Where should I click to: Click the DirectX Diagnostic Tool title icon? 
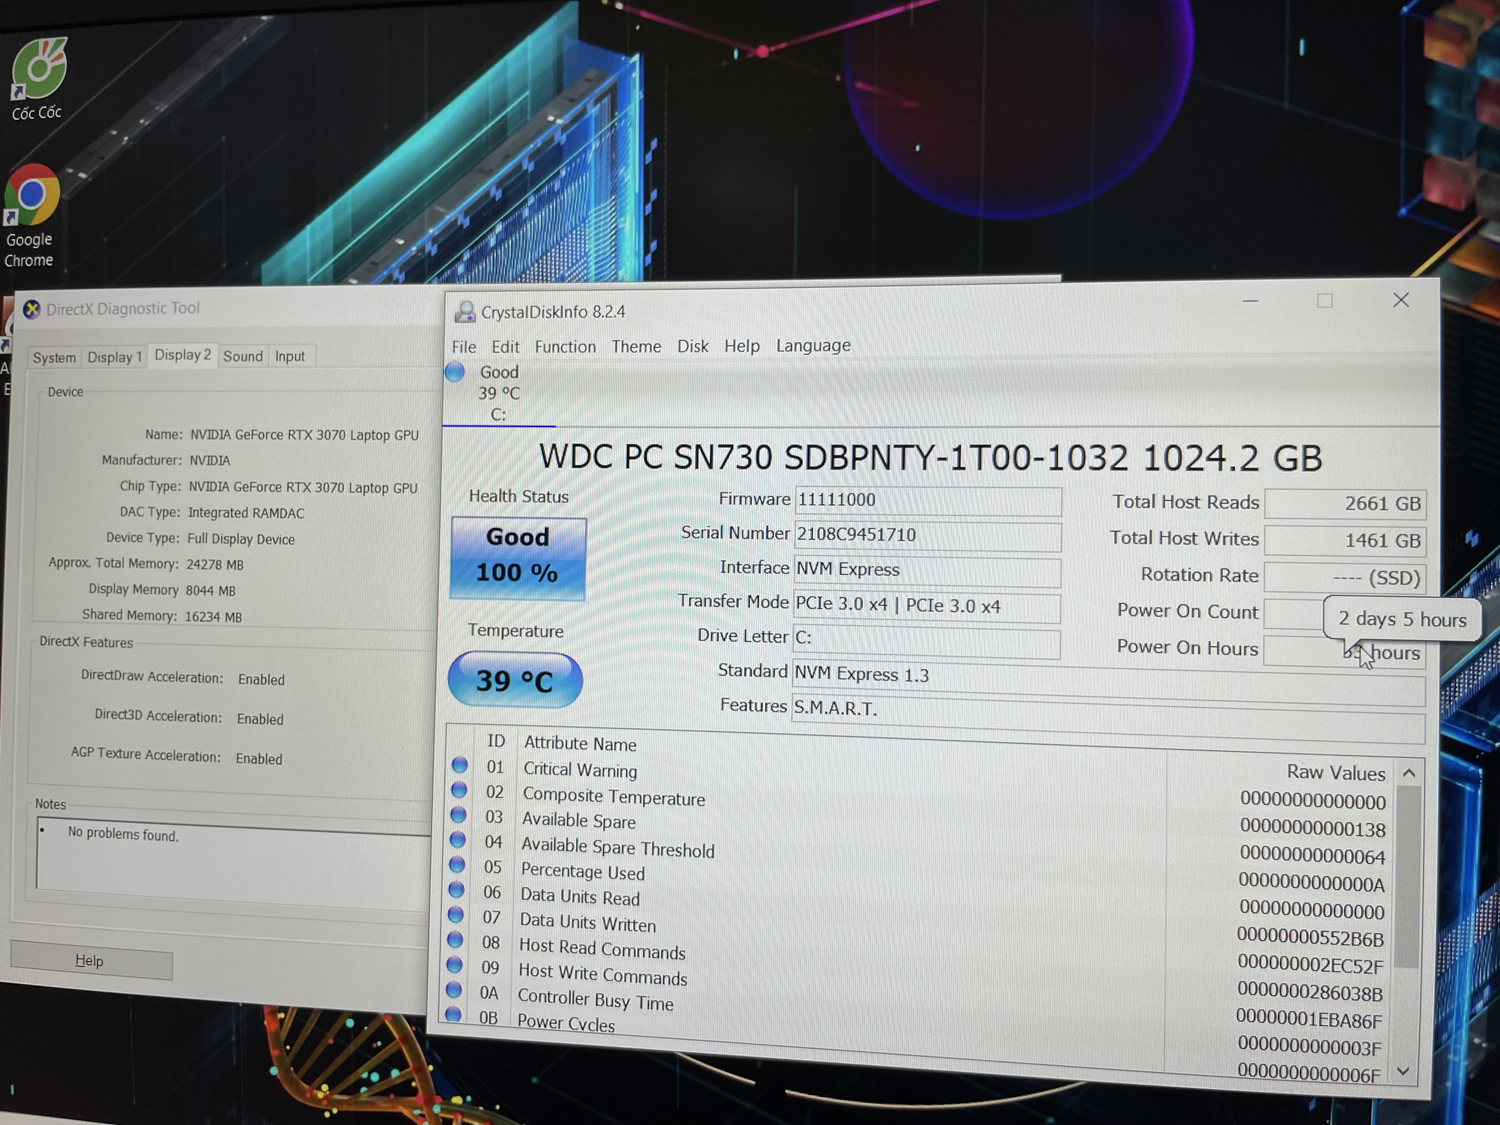32,309
